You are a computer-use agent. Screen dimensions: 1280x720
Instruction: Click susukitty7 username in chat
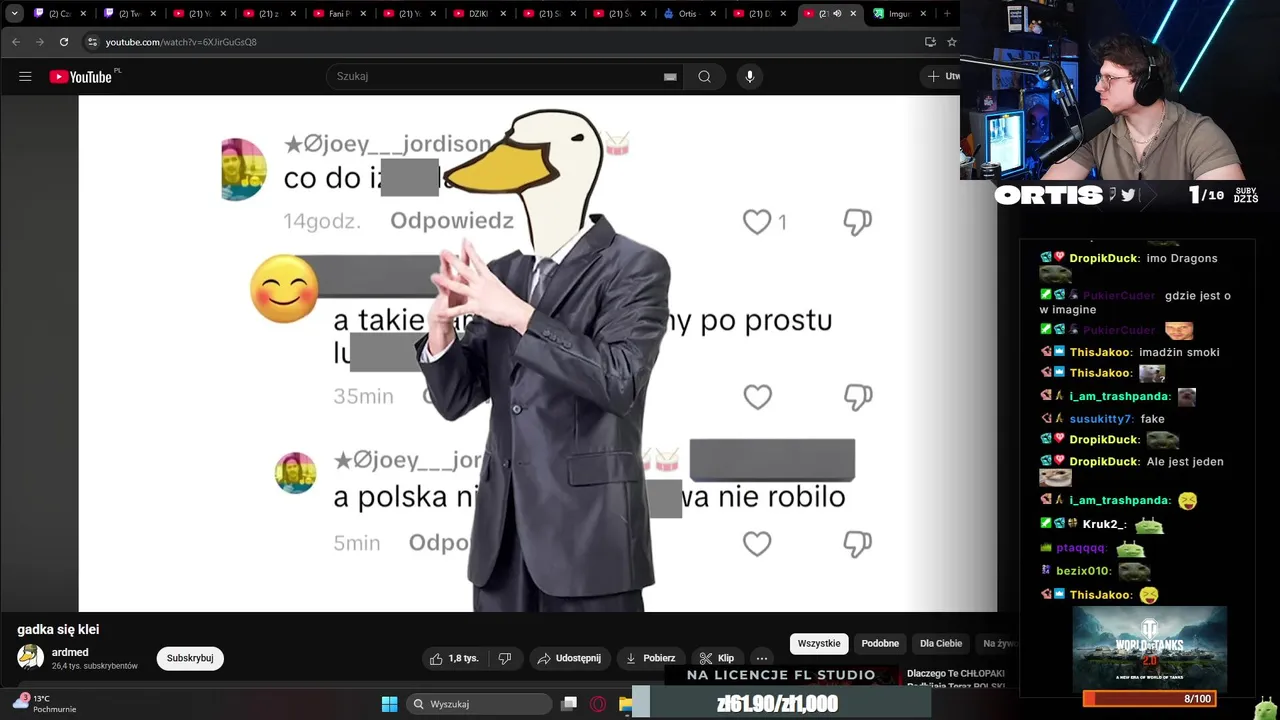pos(1101,419)
